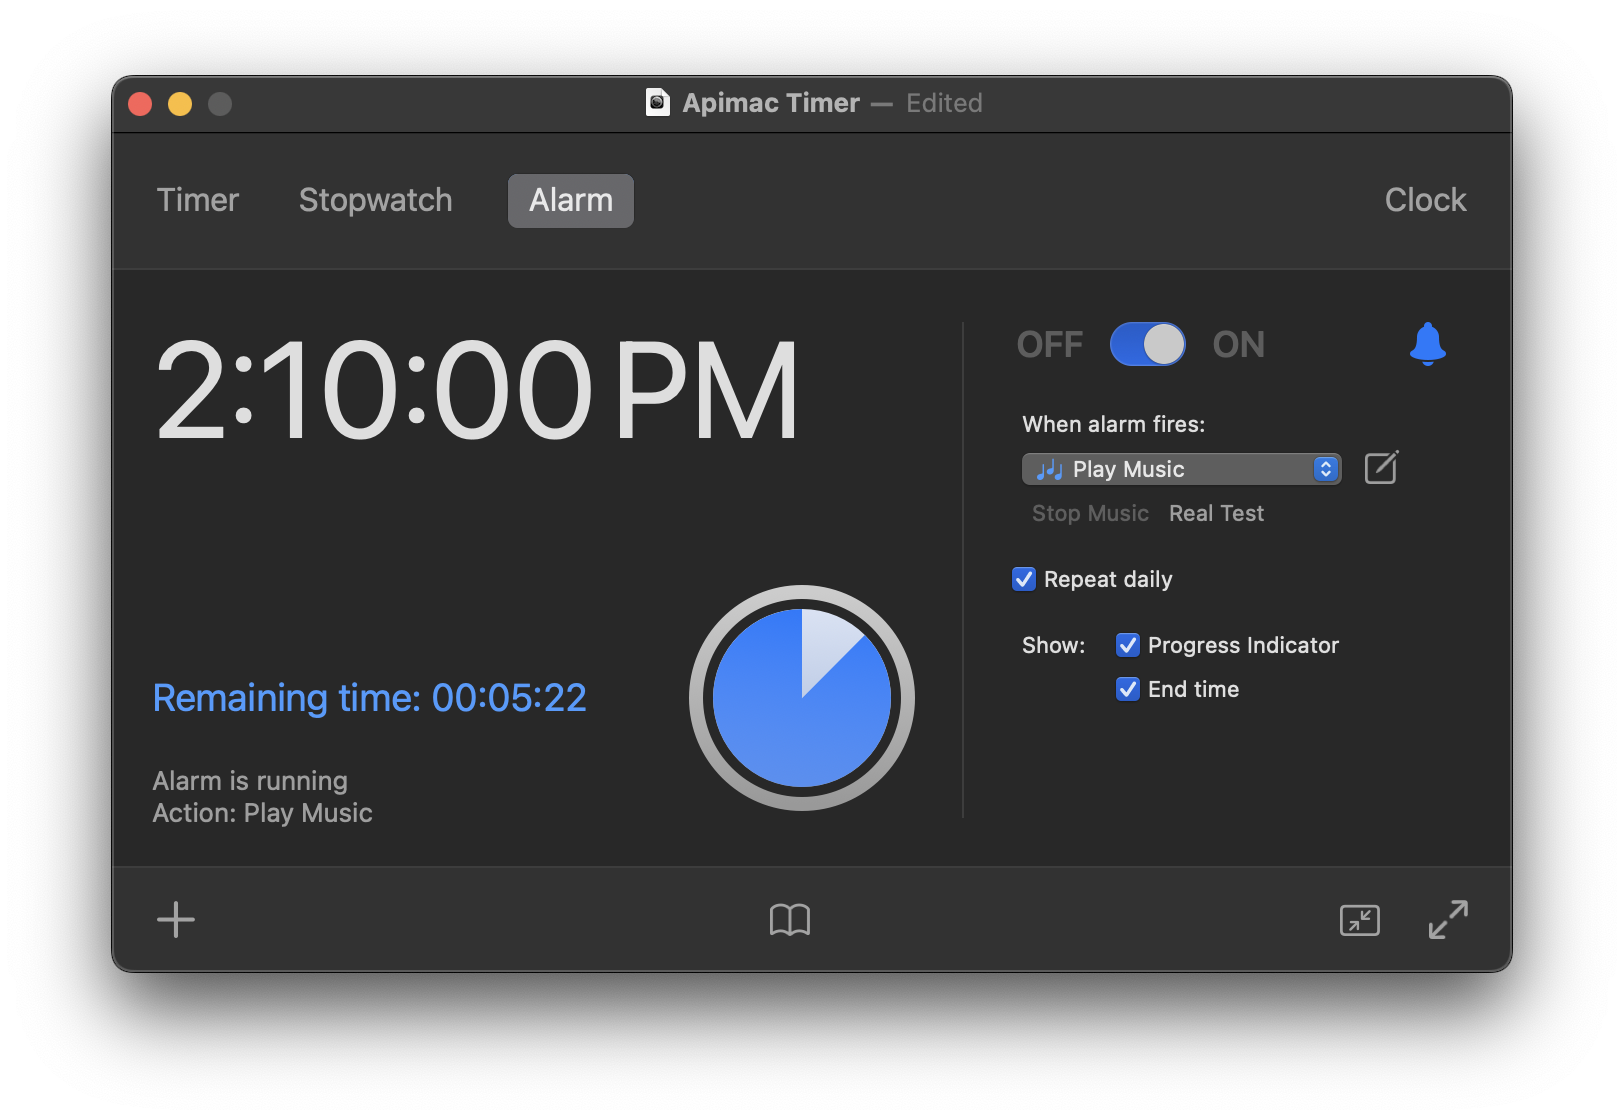1624x1120 pixels.
Task: Click the music notes icon in Play Music
Action: pyautogui.click(x=1049, y=469)
